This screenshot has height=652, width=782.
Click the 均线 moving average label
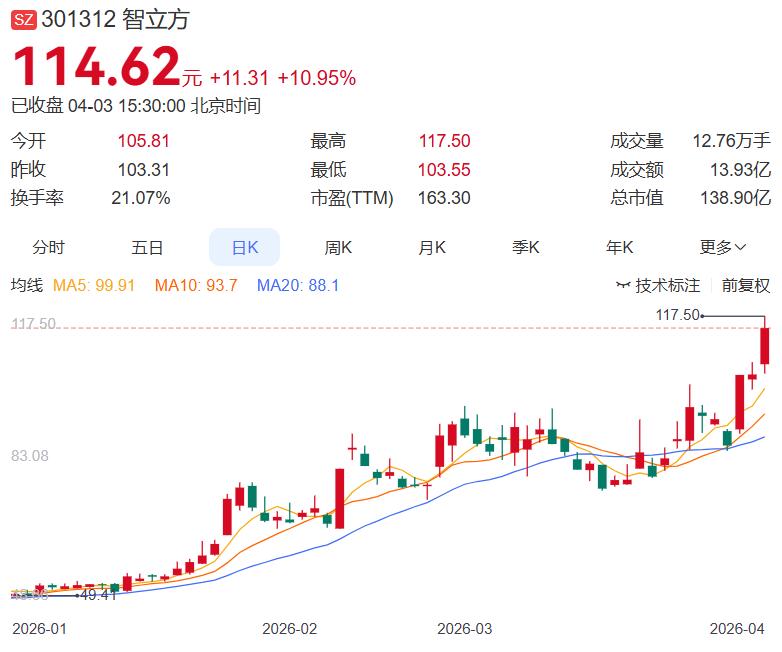(x=27, y=285)
